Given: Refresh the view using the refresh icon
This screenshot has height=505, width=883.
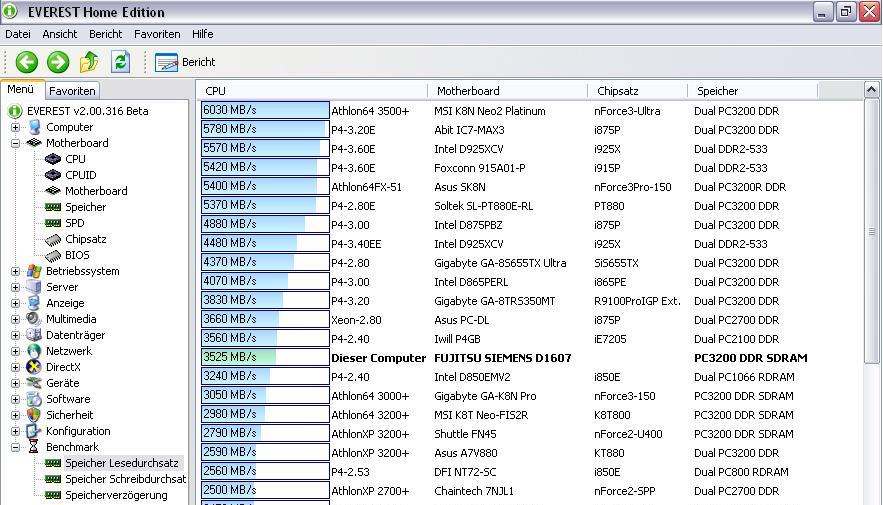Looking at the screenshot, I should pyautogui.click(x=121, y=62).
